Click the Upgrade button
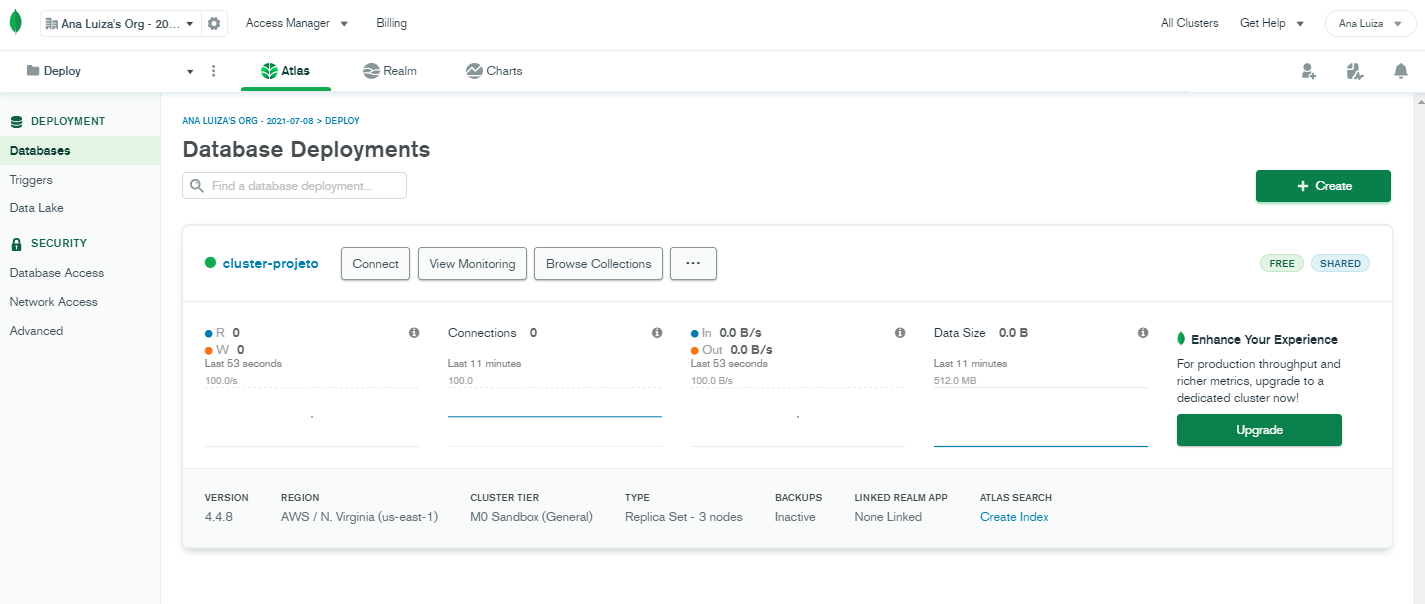 point(1259,430)
